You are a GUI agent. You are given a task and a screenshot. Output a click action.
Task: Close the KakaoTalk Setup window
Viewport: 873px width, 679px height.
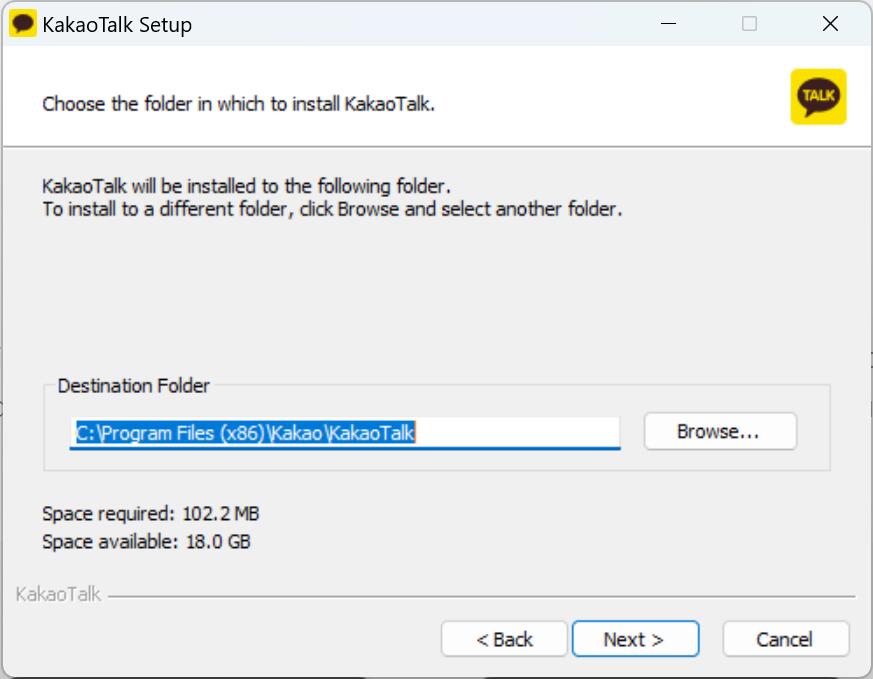tap(829, 24)
